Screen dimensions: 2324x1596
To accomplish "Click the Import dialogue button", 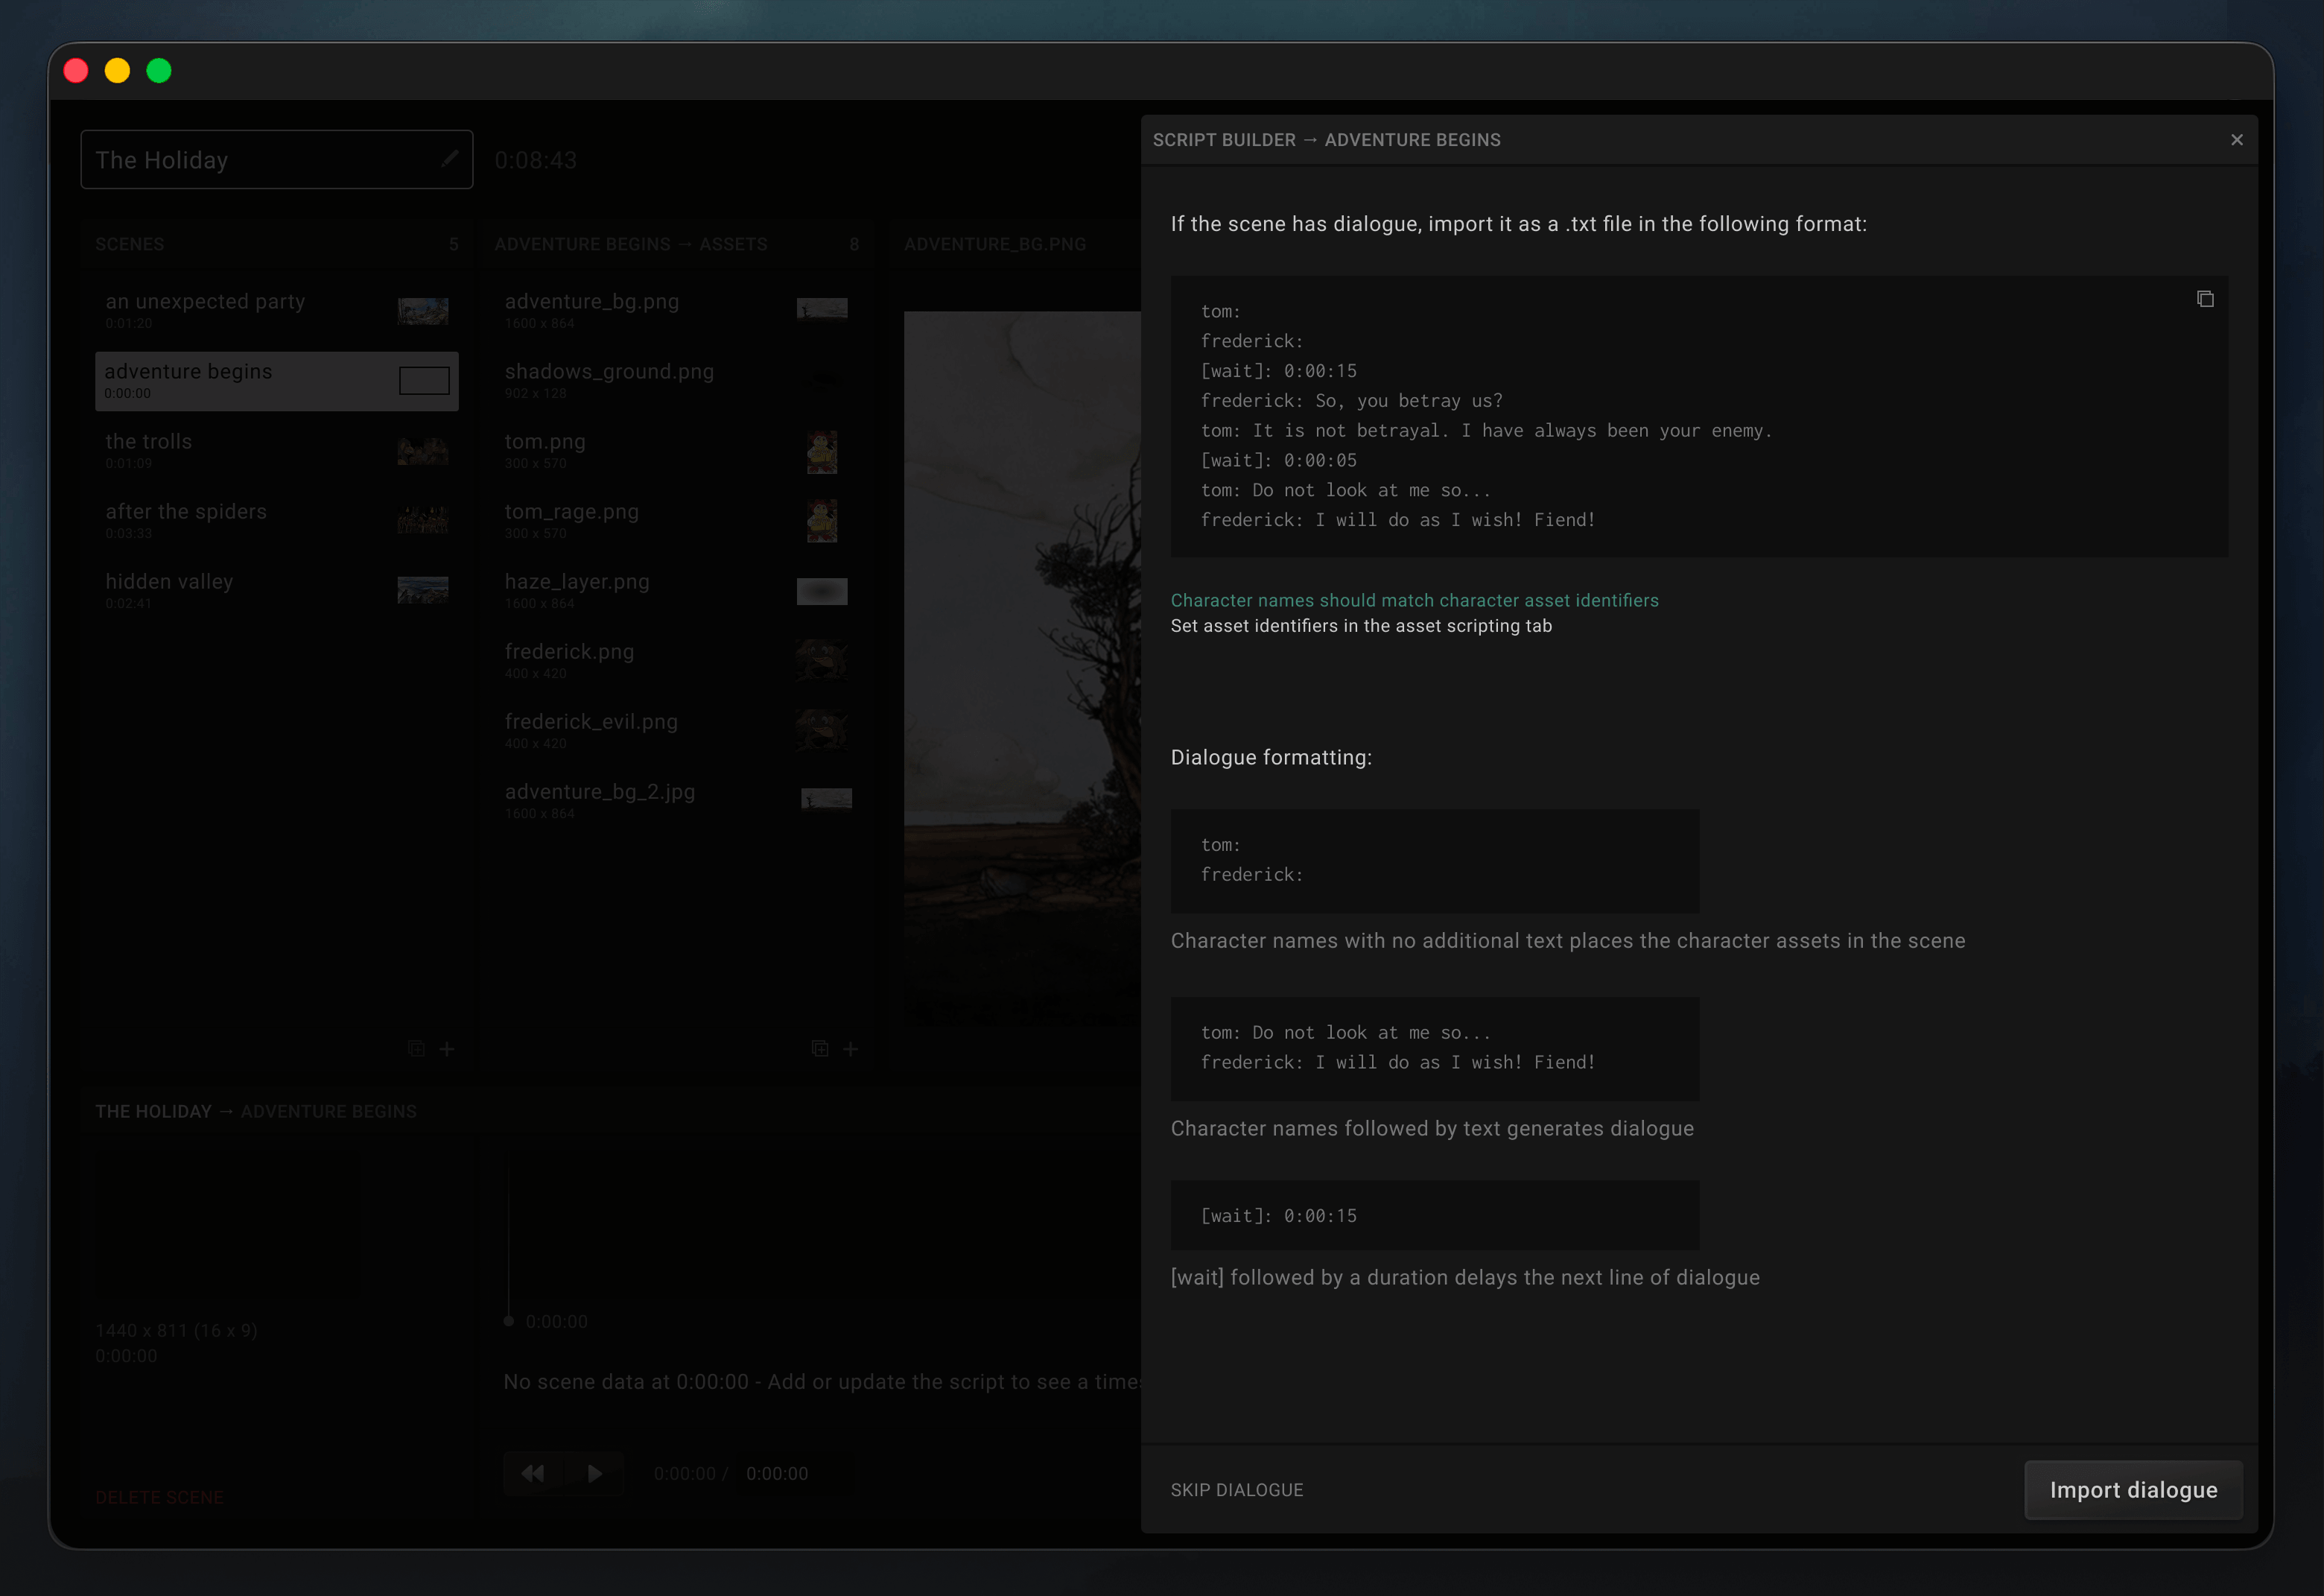I will (2133, 1490).
